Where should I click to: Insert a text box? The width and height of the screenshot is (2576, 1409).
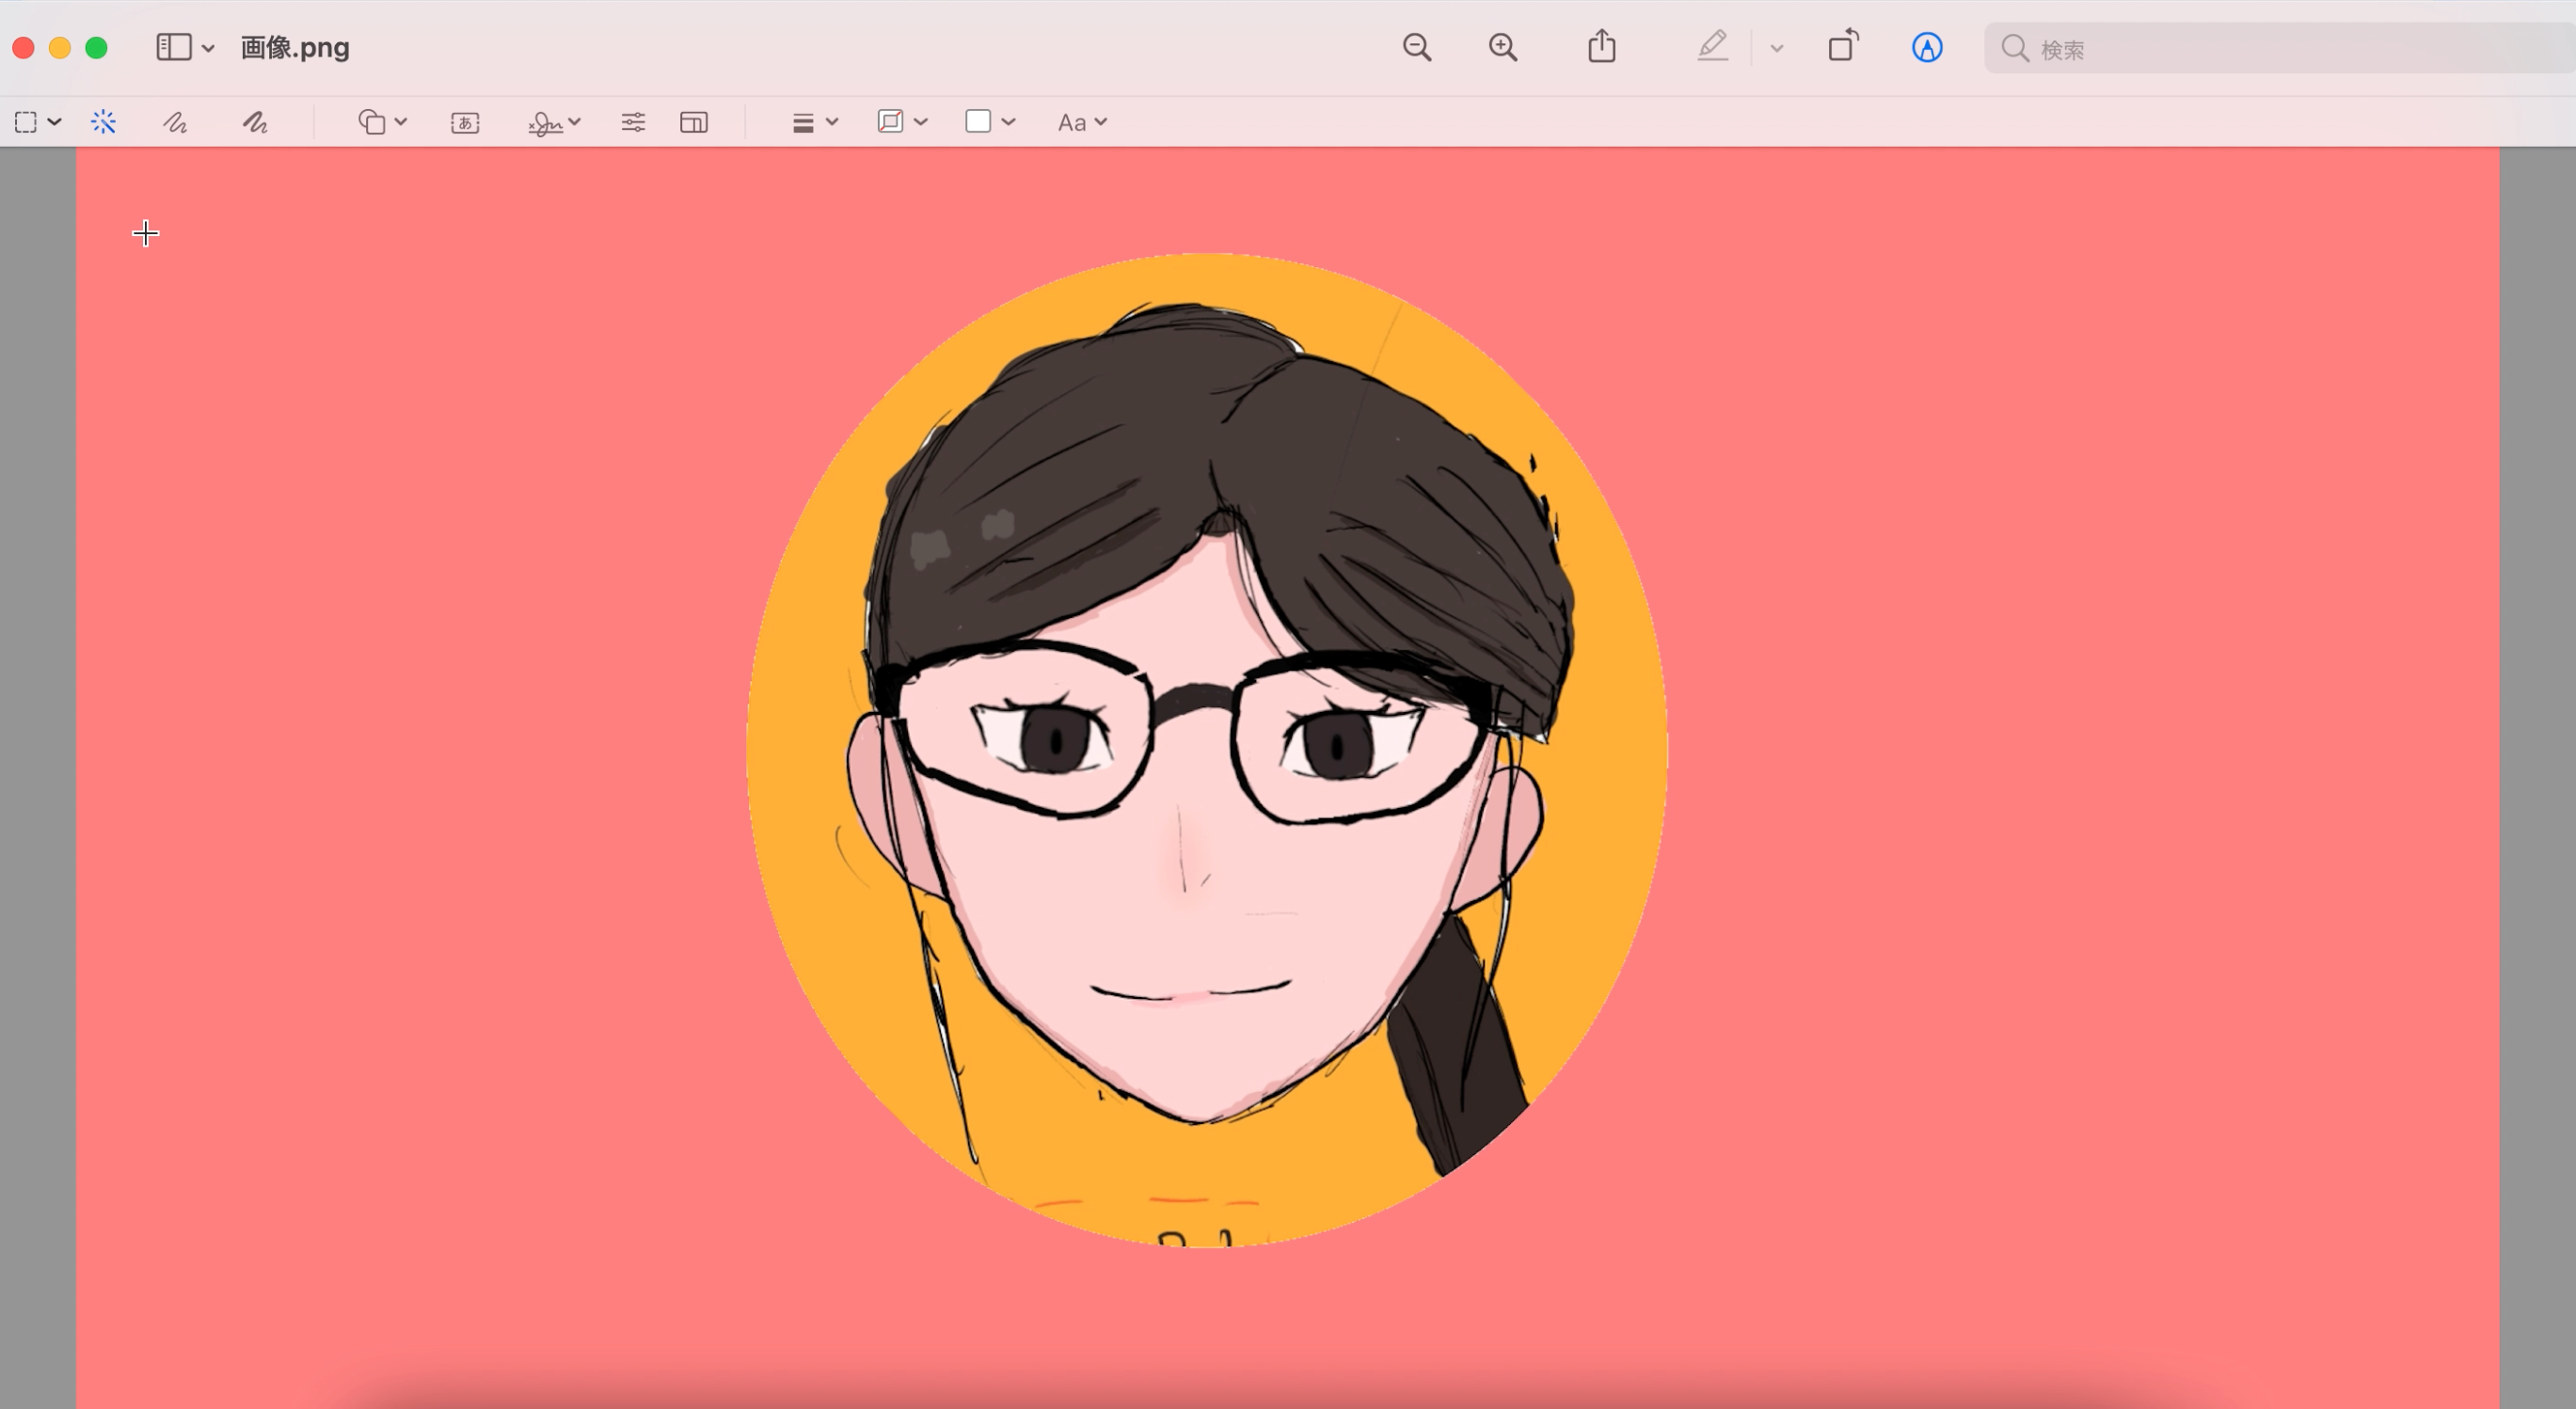(x=465, y=122)
